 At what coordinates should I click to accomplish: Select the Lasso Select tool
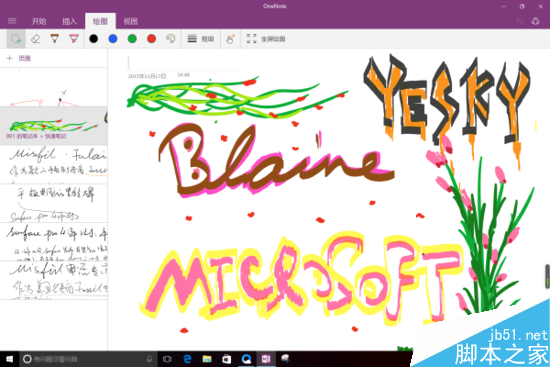16,39
